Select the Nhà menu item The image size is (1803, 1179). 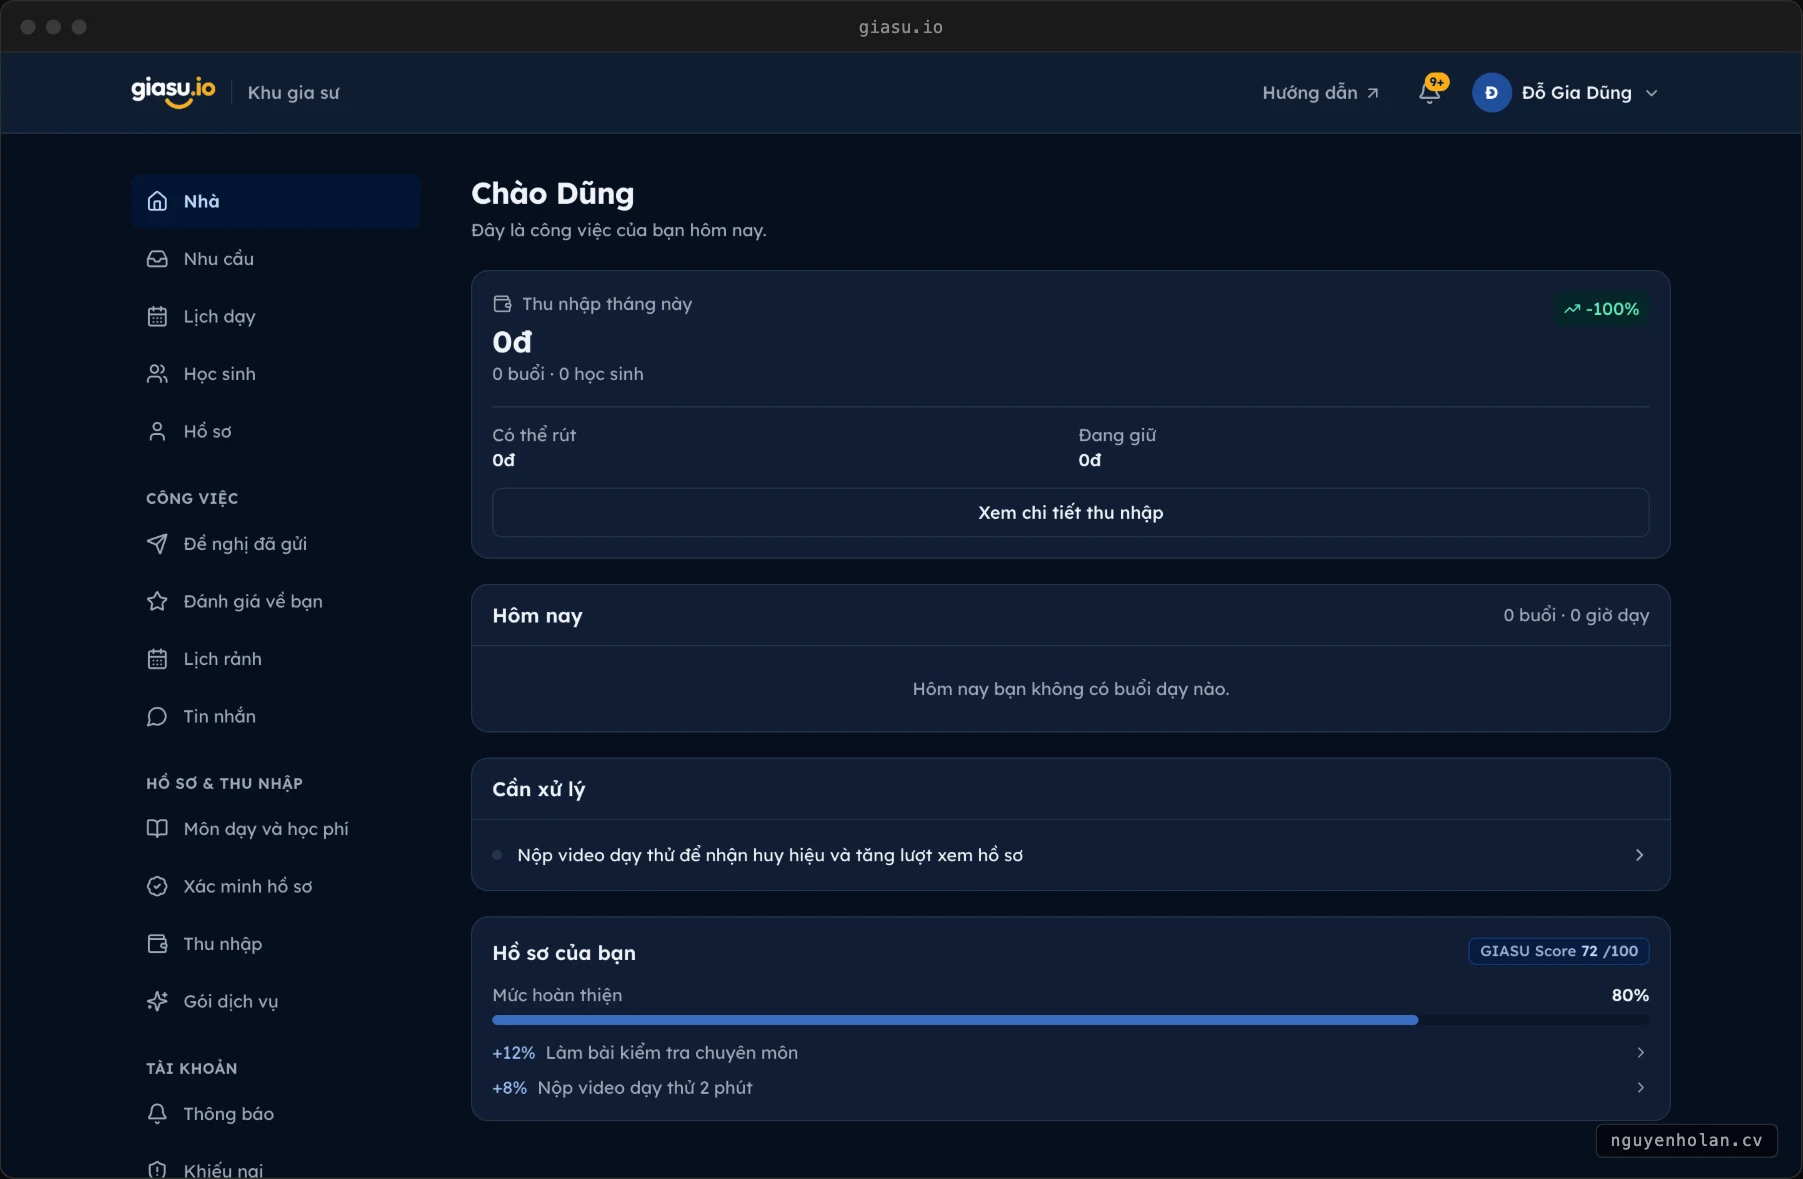[276, 201]
